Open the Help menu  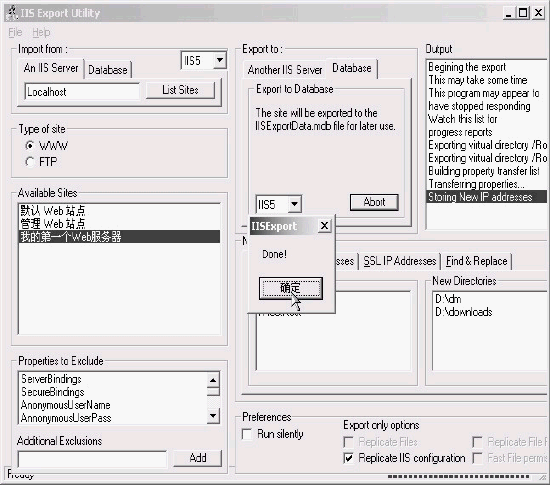pos(41,32)
